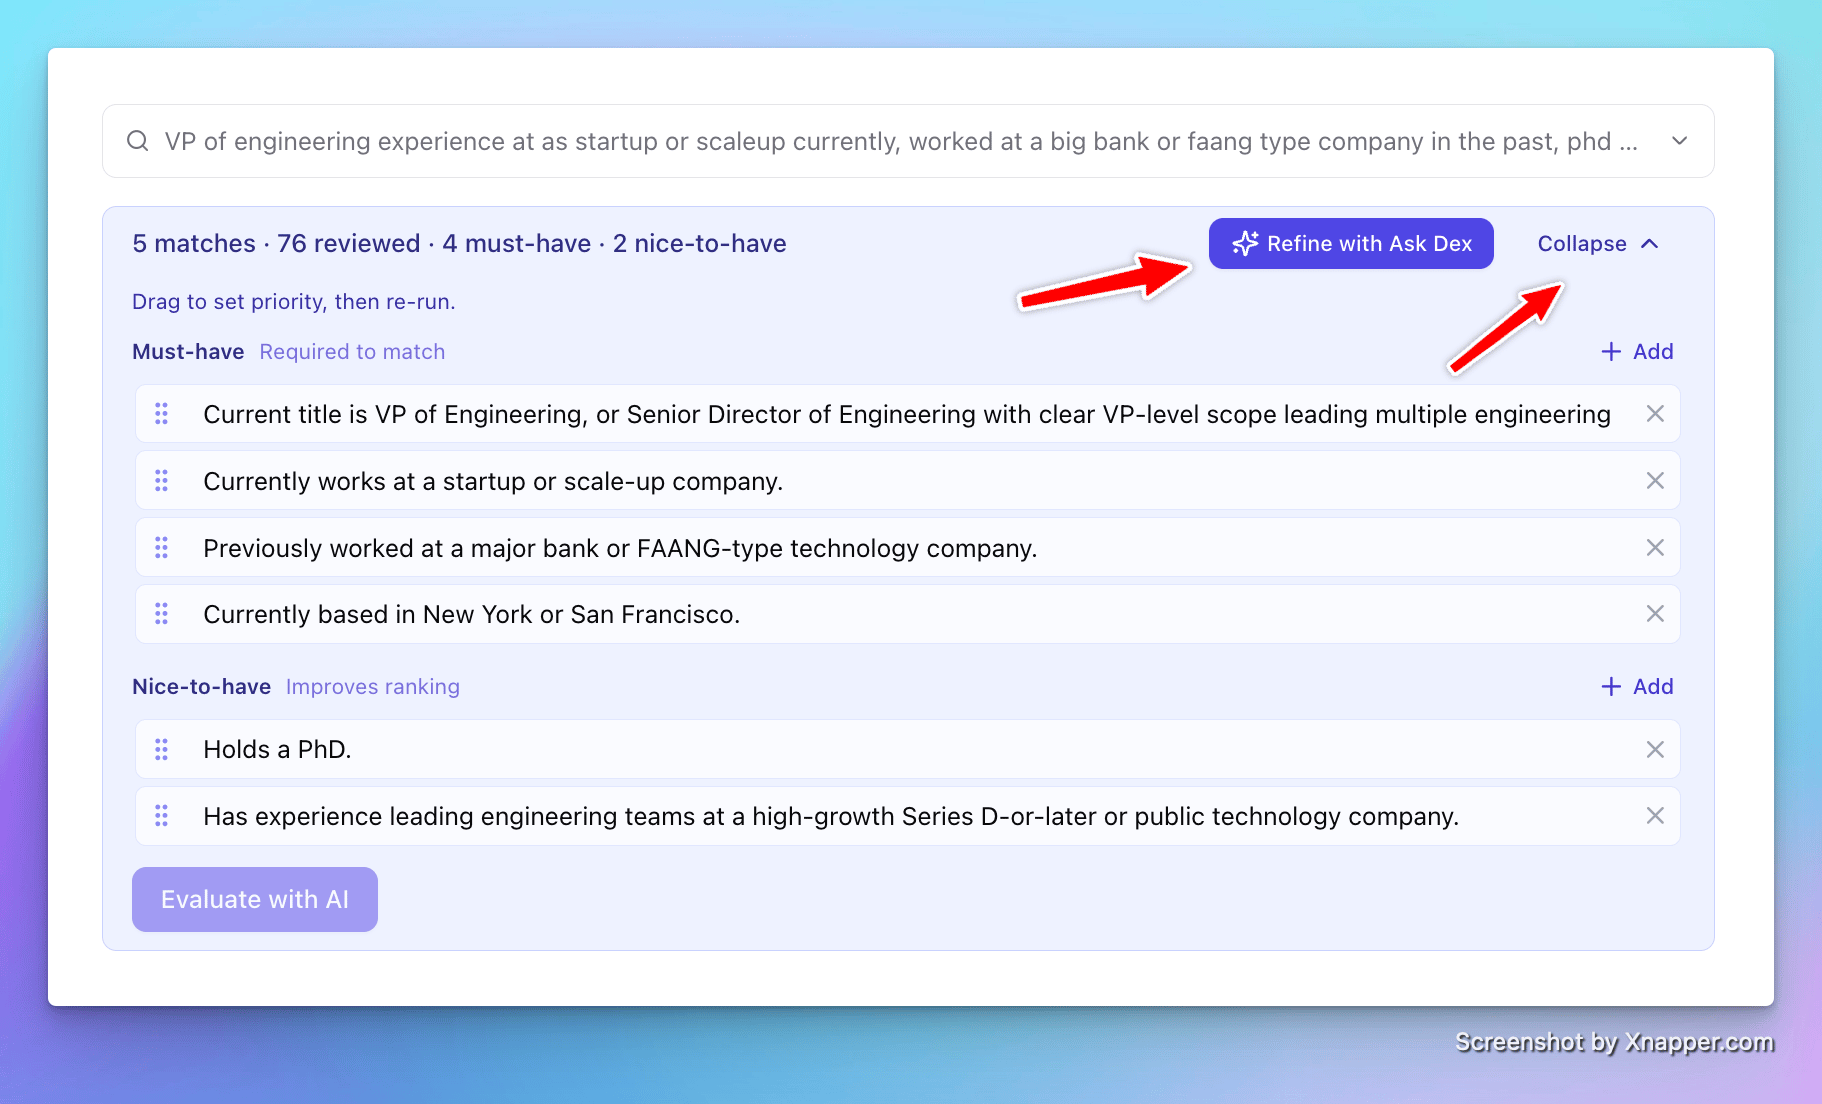
Task: Click the search magnifier icon
Action: coord(138,141)
